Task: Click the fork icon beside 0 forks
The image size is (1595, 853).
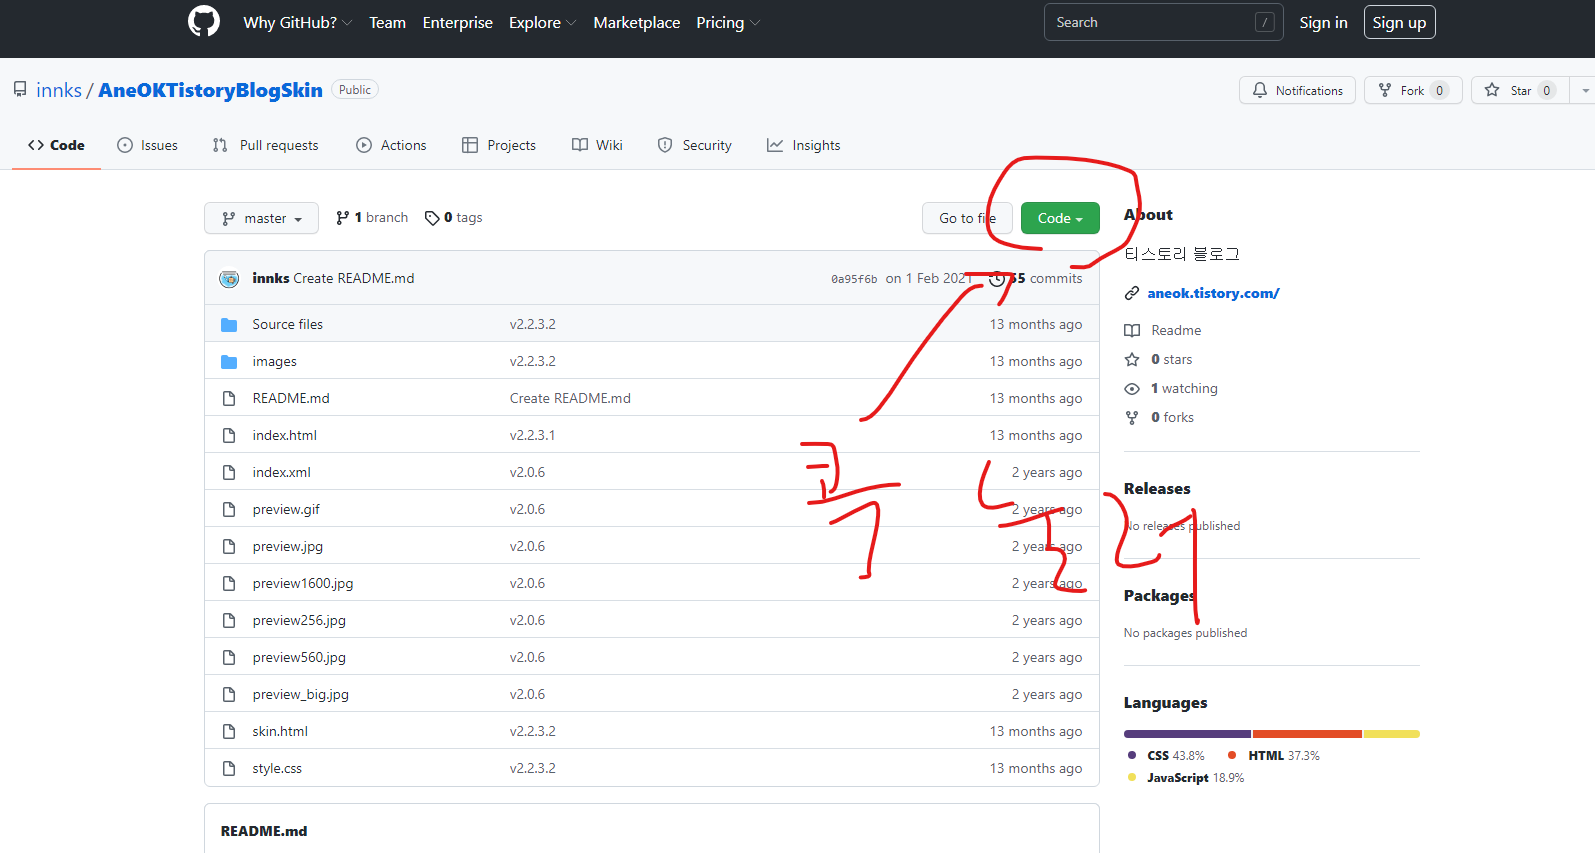Action: pyautogui.click(x=1132, y=417)
